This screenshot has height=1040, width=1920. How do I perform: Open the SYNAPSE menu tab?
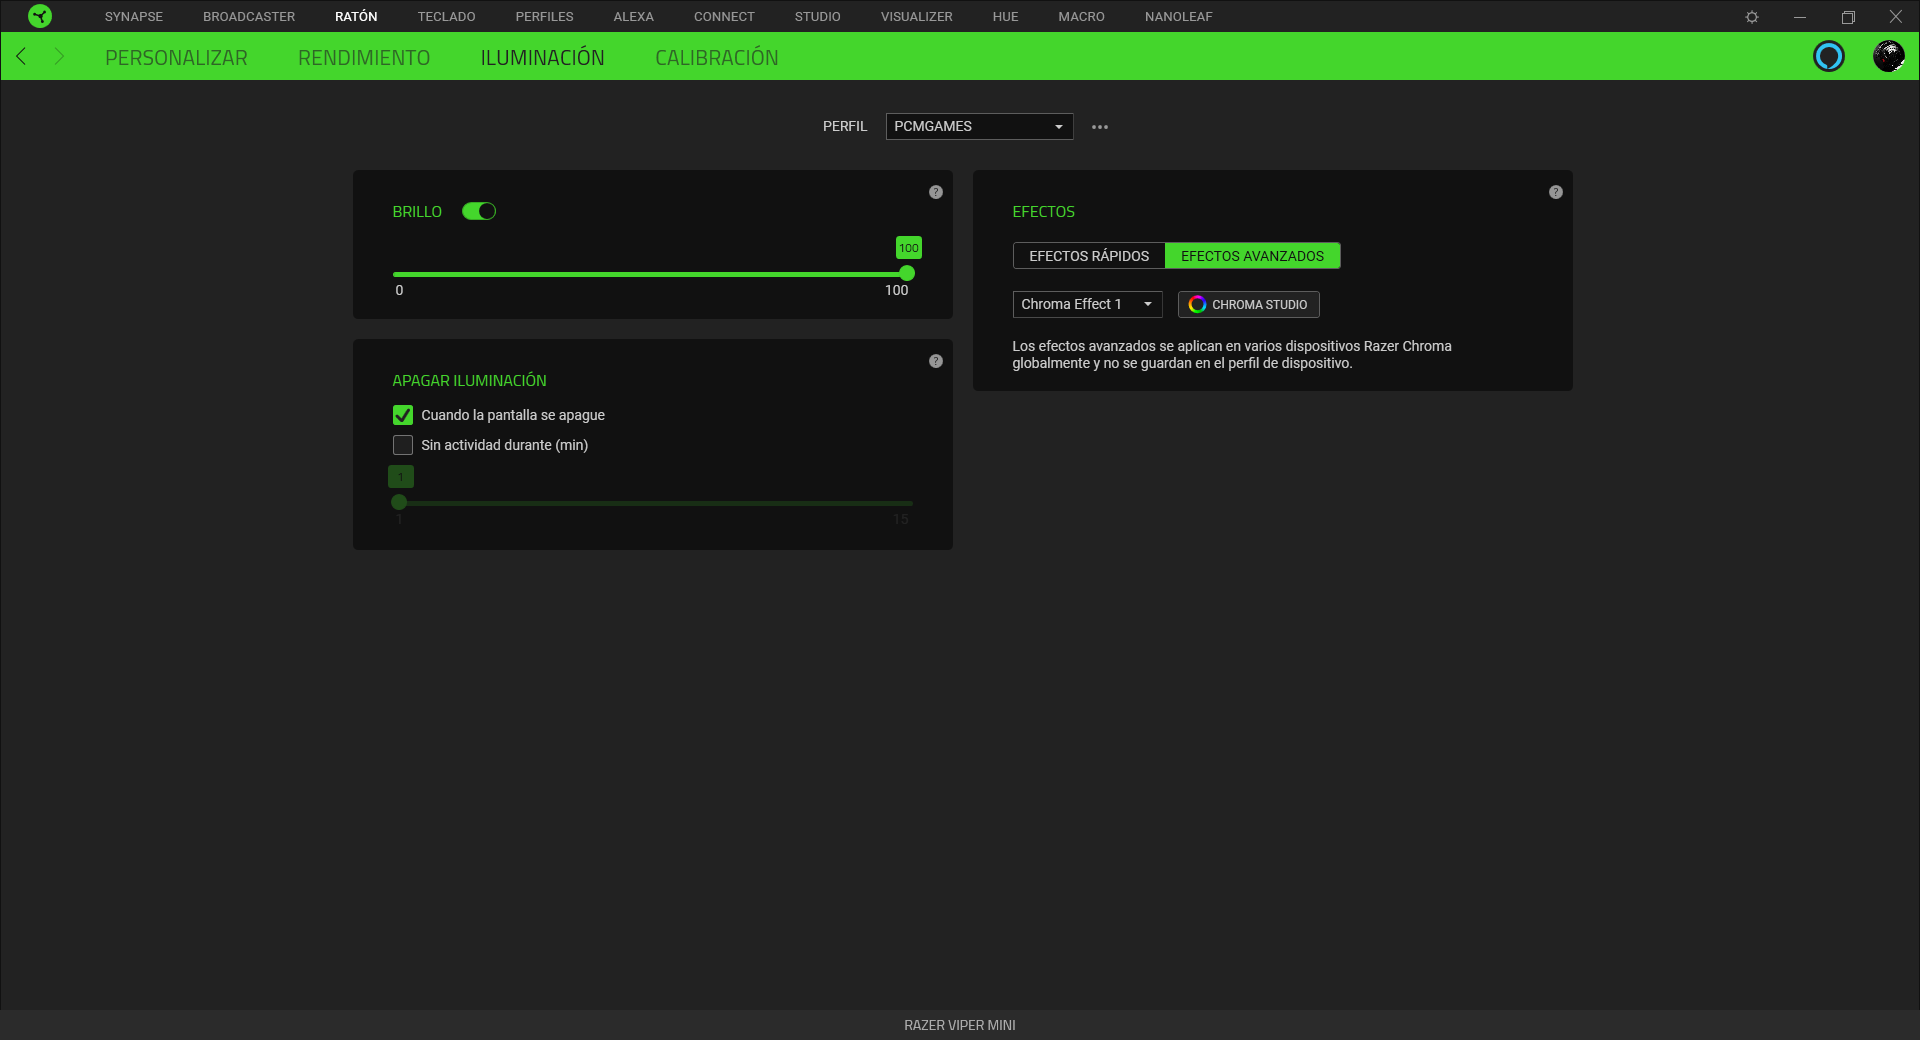coord(134,17)
